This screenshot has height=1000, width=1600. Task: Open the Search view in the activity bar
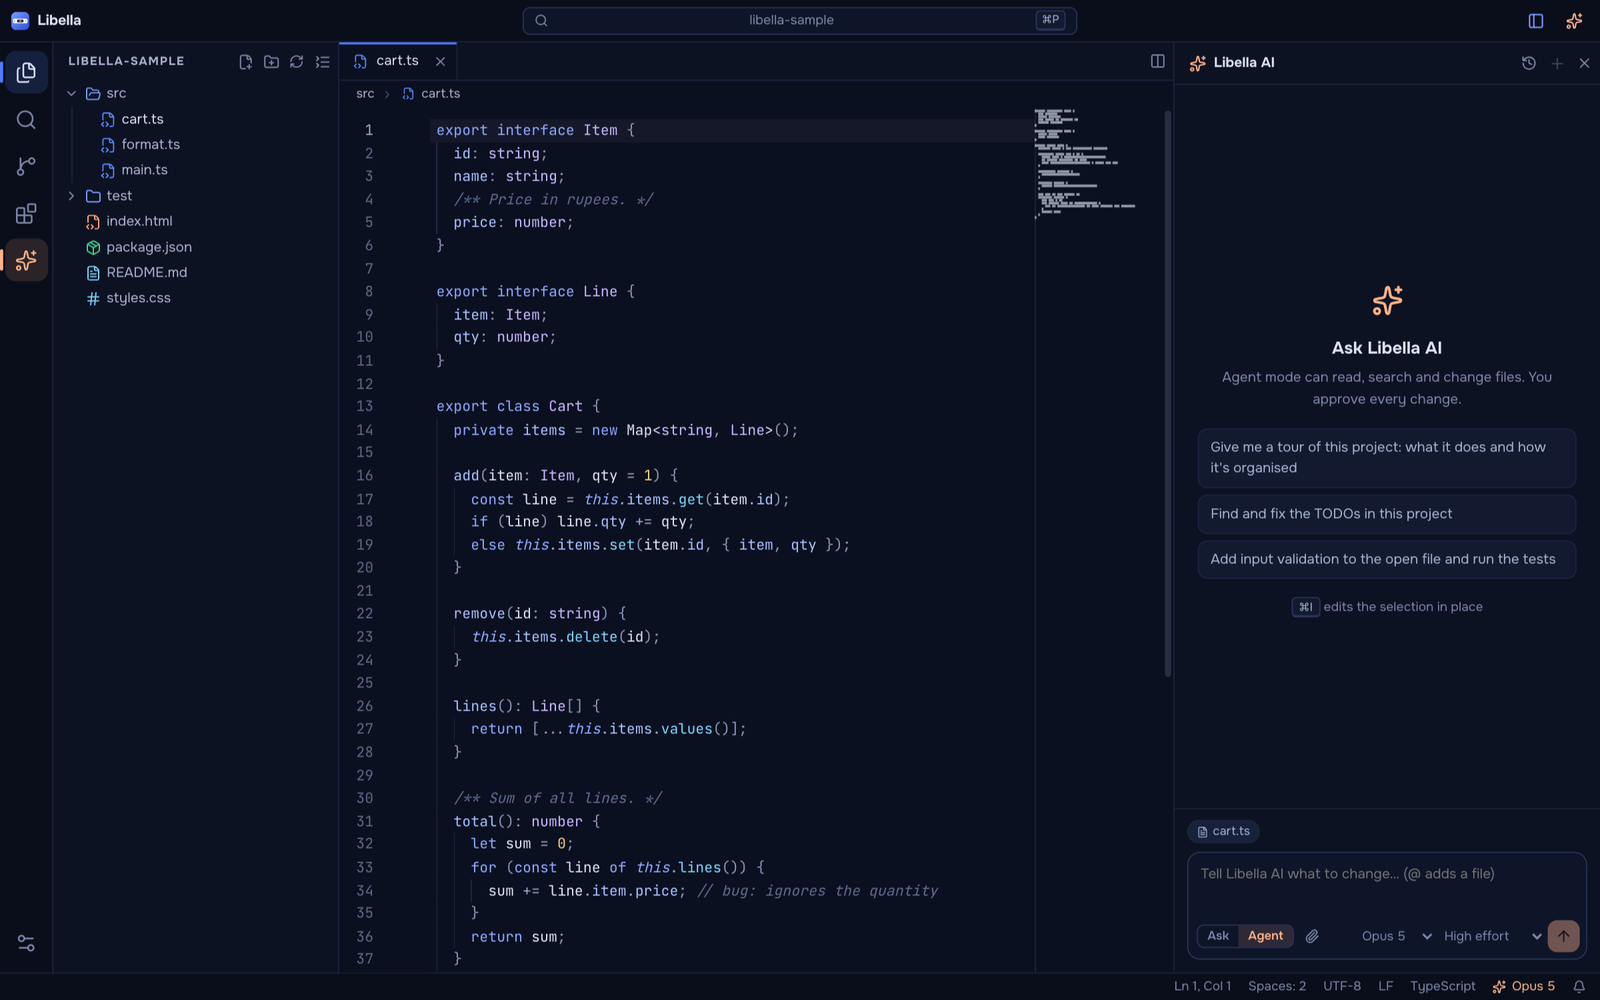26,120
